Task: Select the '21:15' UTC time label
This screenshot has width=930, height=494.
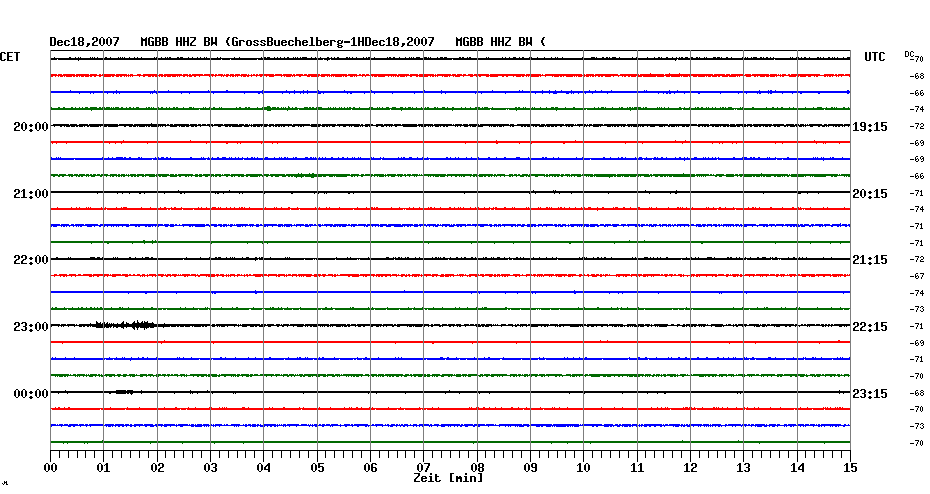Action: (x=870, y=260)
